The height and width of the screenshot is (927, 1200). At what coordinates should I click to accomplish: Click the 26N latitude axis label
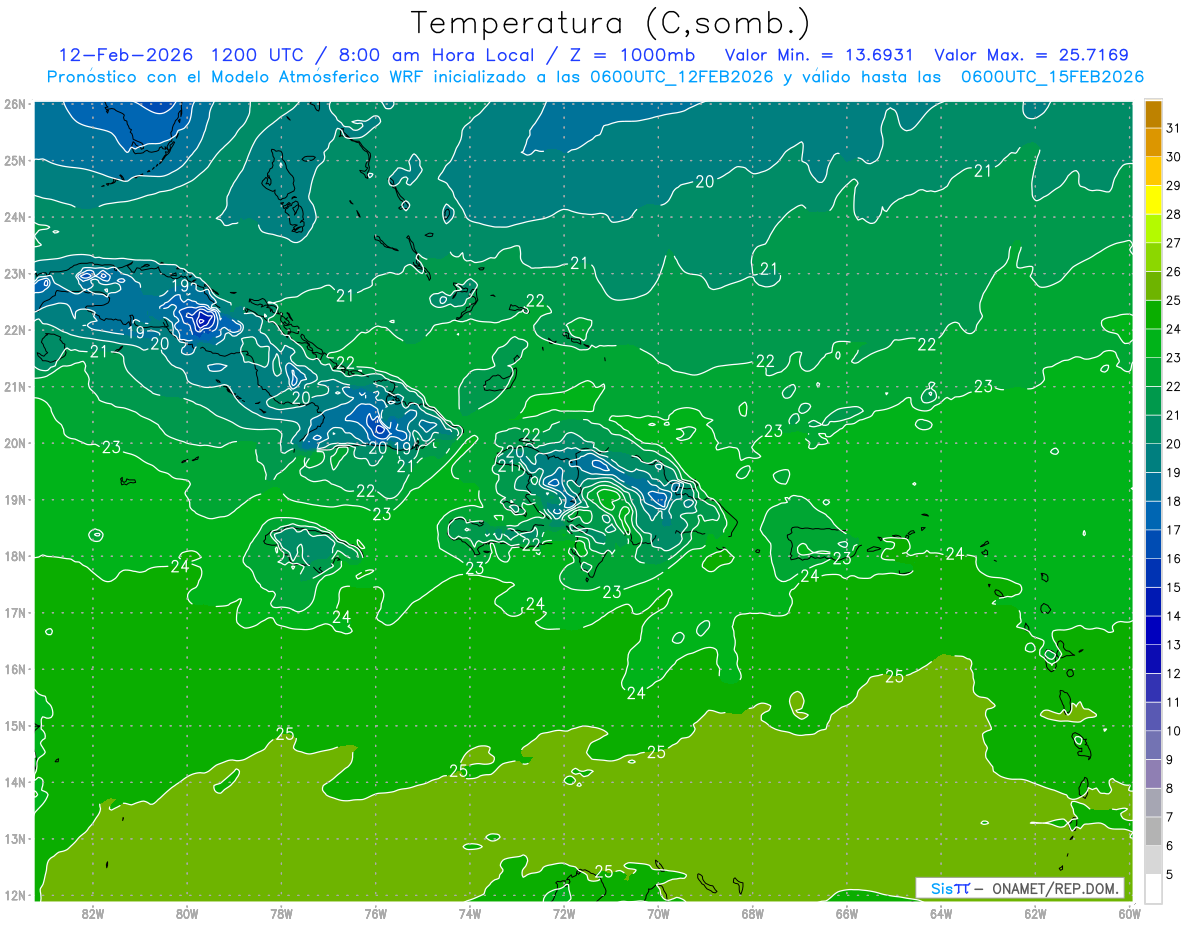coord(15,104)
